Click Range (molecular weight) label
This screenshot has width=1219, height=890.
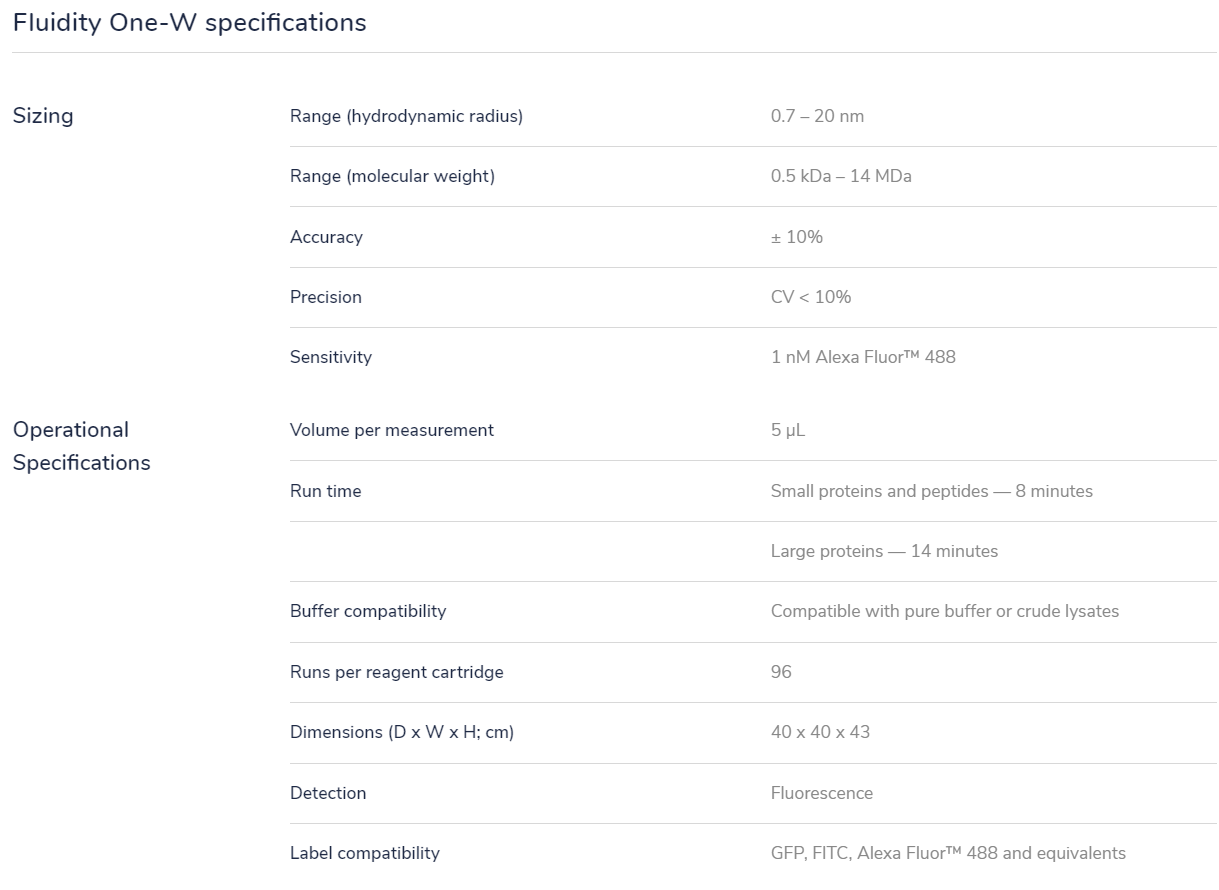[392, 176]
